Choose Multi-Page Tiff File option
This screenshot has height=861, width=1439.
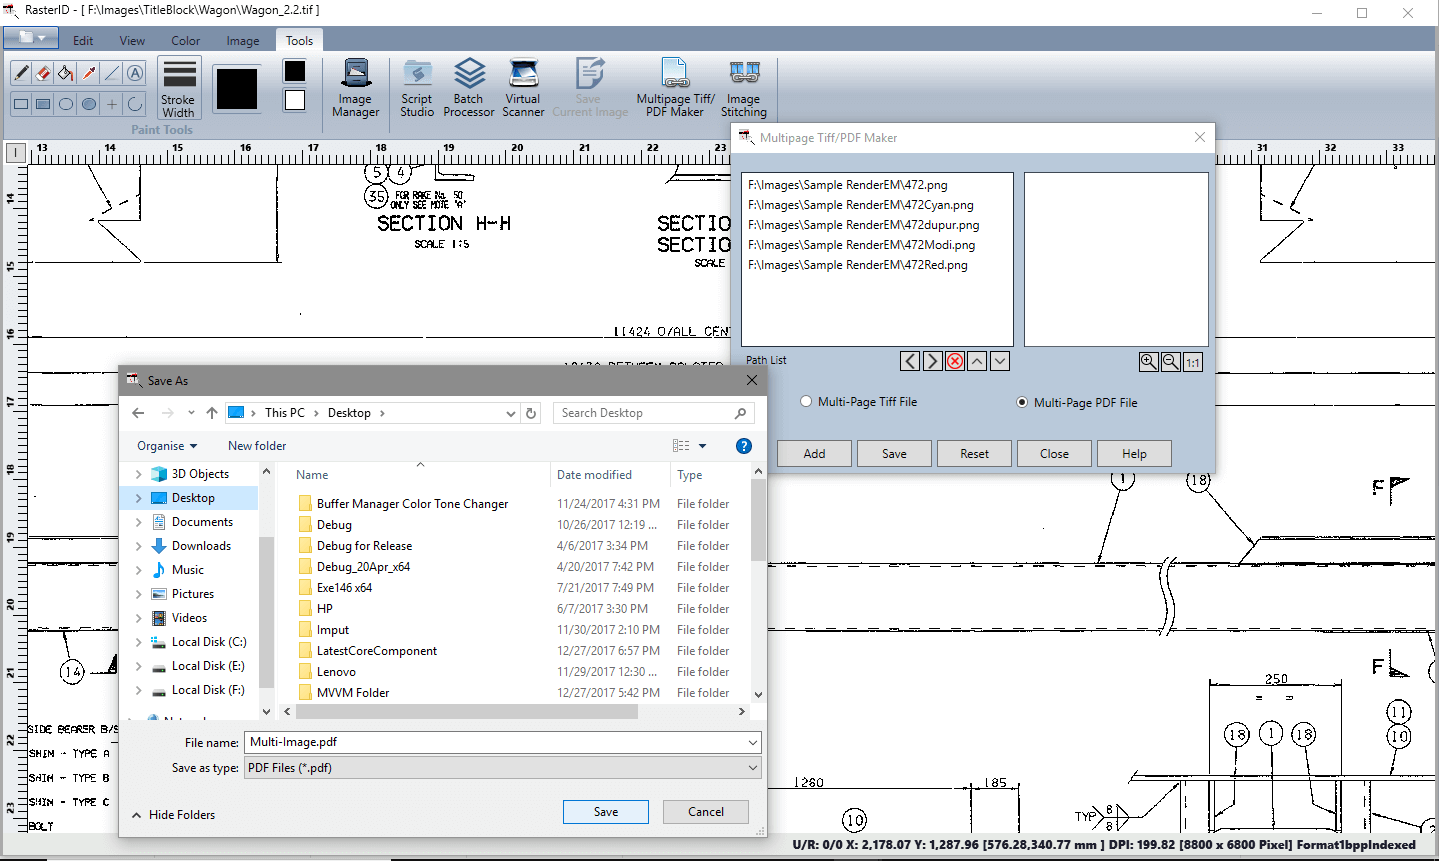click(x=806, y=402)
